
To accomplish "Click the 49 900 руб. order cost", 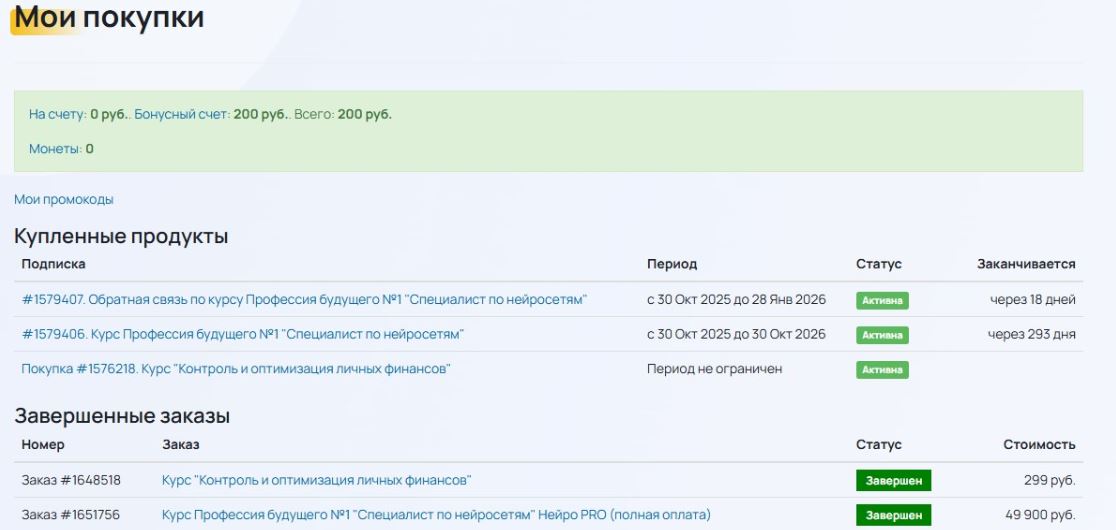I will click(x=1041, y=515).
